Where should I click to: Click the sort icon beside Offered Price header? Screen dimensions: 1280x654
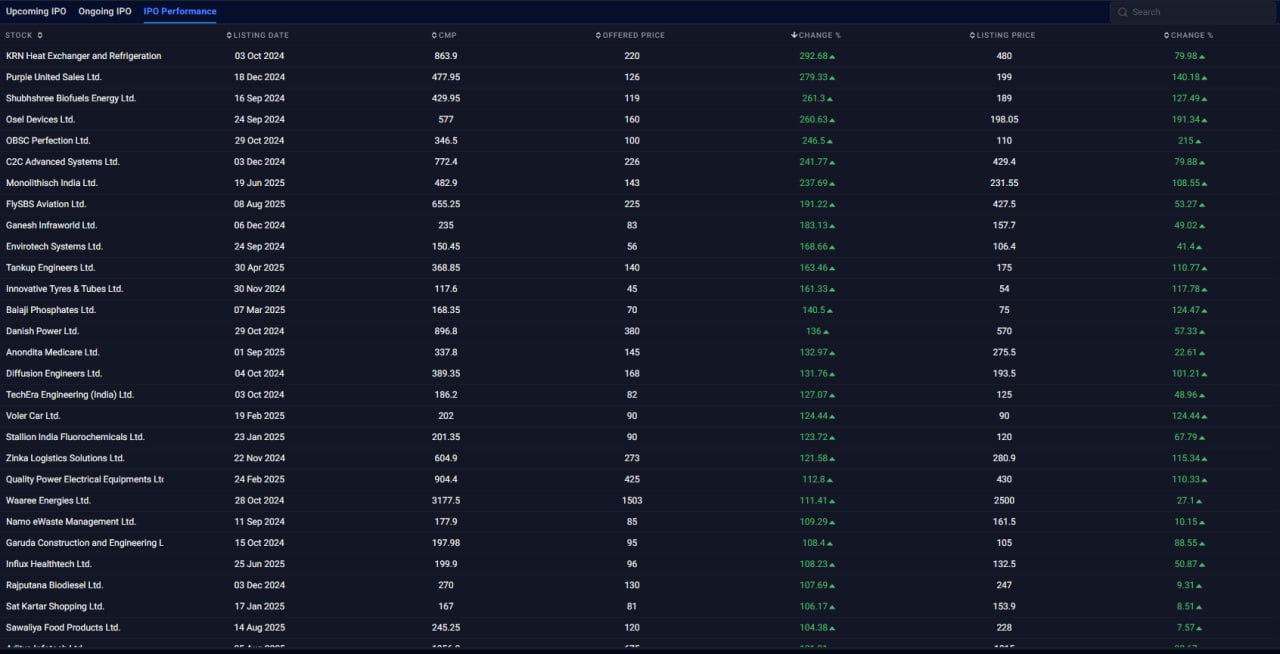coord(598,35)
